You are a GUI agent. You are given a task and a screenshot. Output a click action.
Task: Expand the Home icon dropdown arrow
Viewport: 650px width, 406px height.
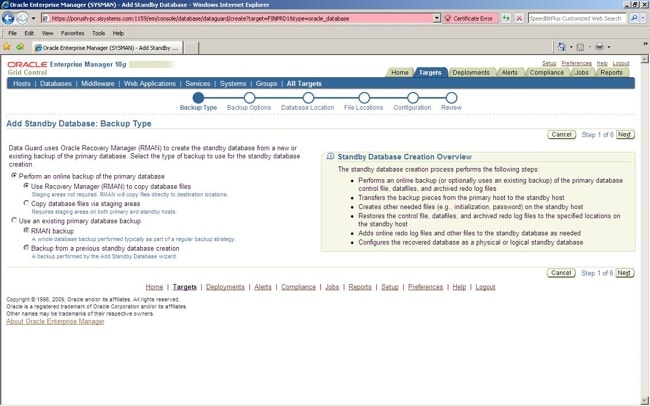point(571,47)
